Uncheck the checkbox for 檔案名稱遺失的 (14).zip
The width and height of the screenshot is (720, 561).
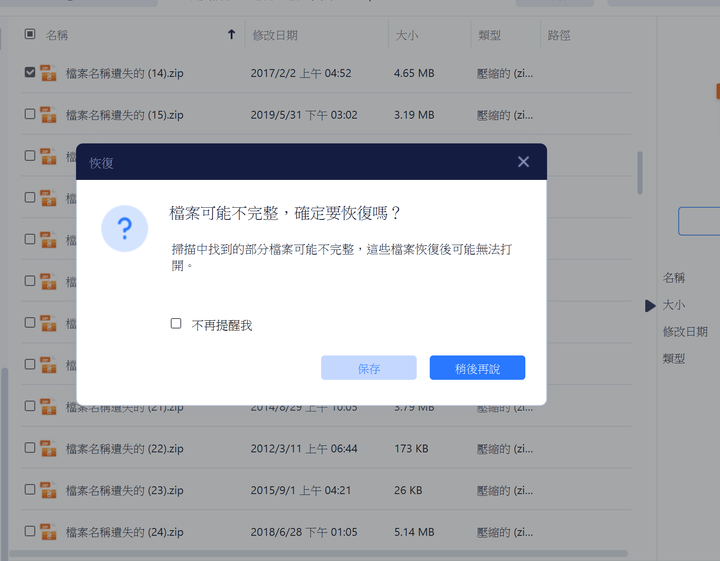click(30, 72)
